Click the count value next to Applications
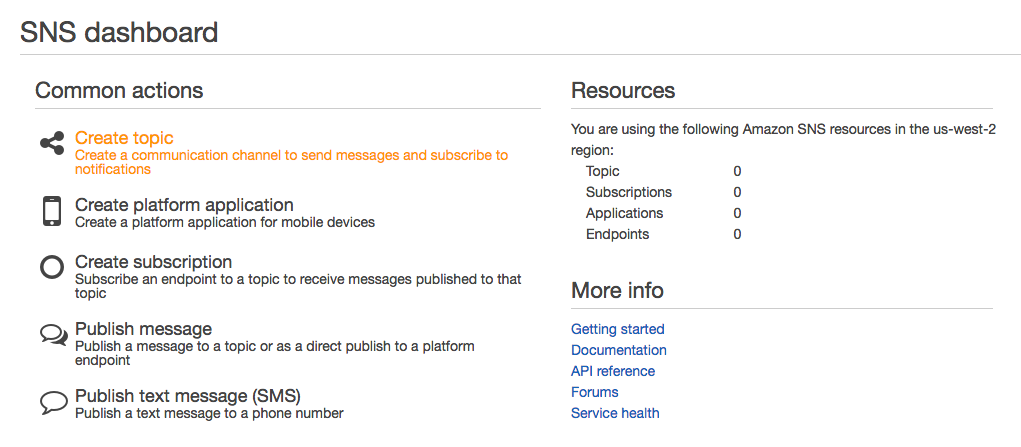Viewport: 1021px width, 447px height. click(x=737, y=213)
